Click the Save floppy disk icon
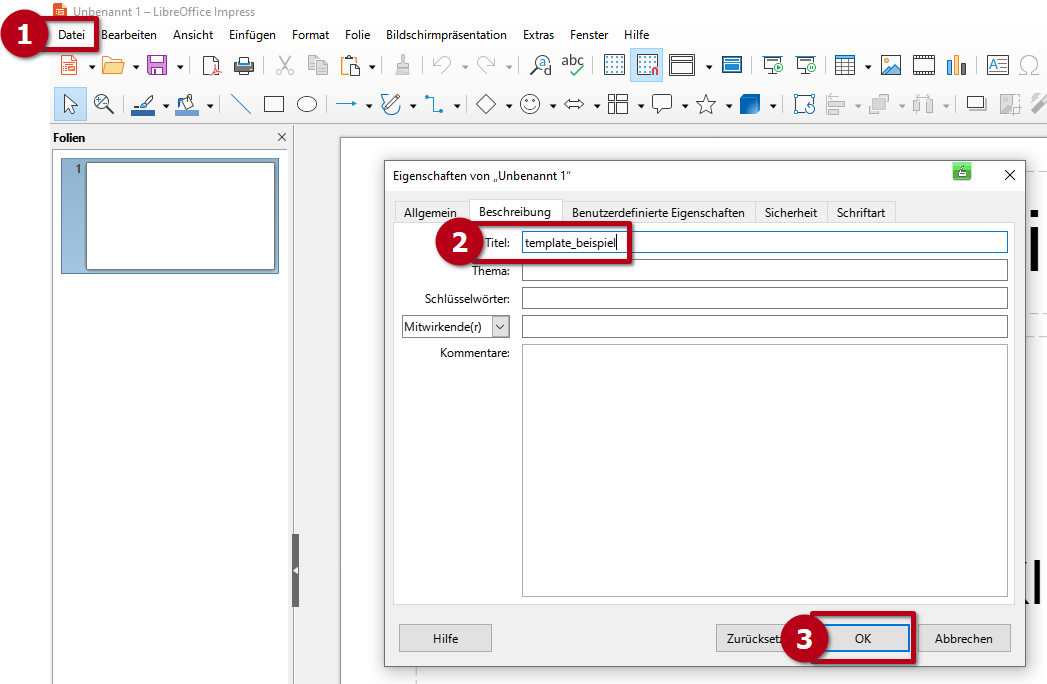This screenshot has height=684, width=1047. (157, 65)
